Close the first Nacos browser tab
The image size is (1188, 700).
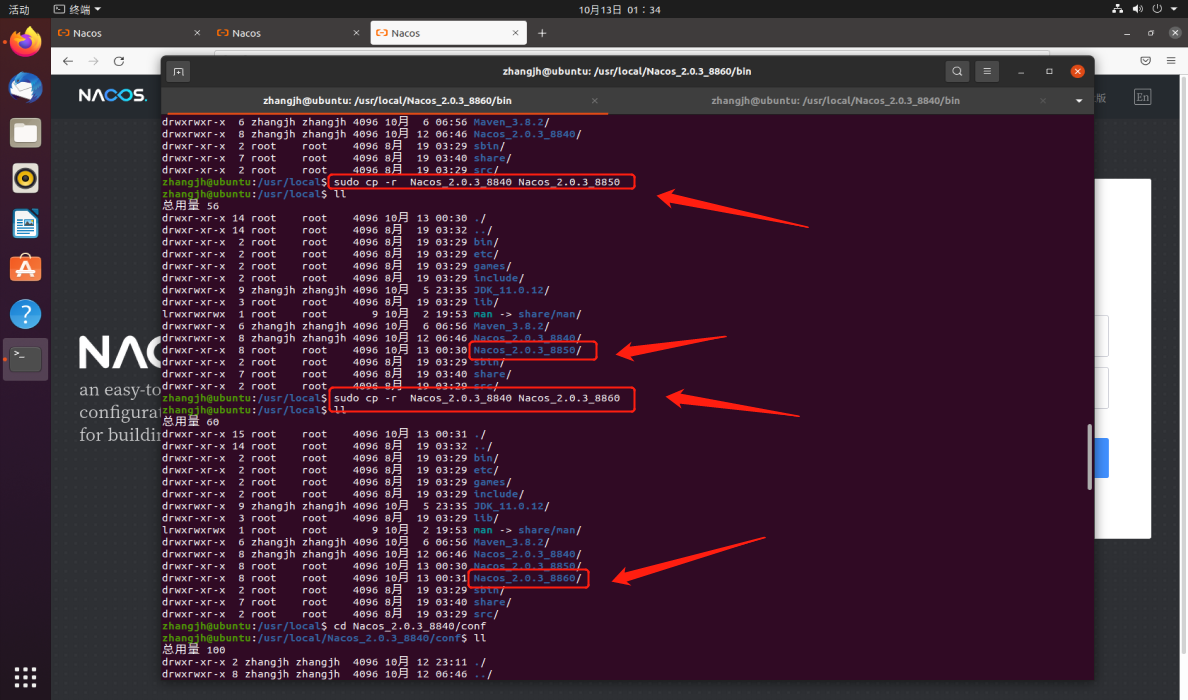click(197, 33)
